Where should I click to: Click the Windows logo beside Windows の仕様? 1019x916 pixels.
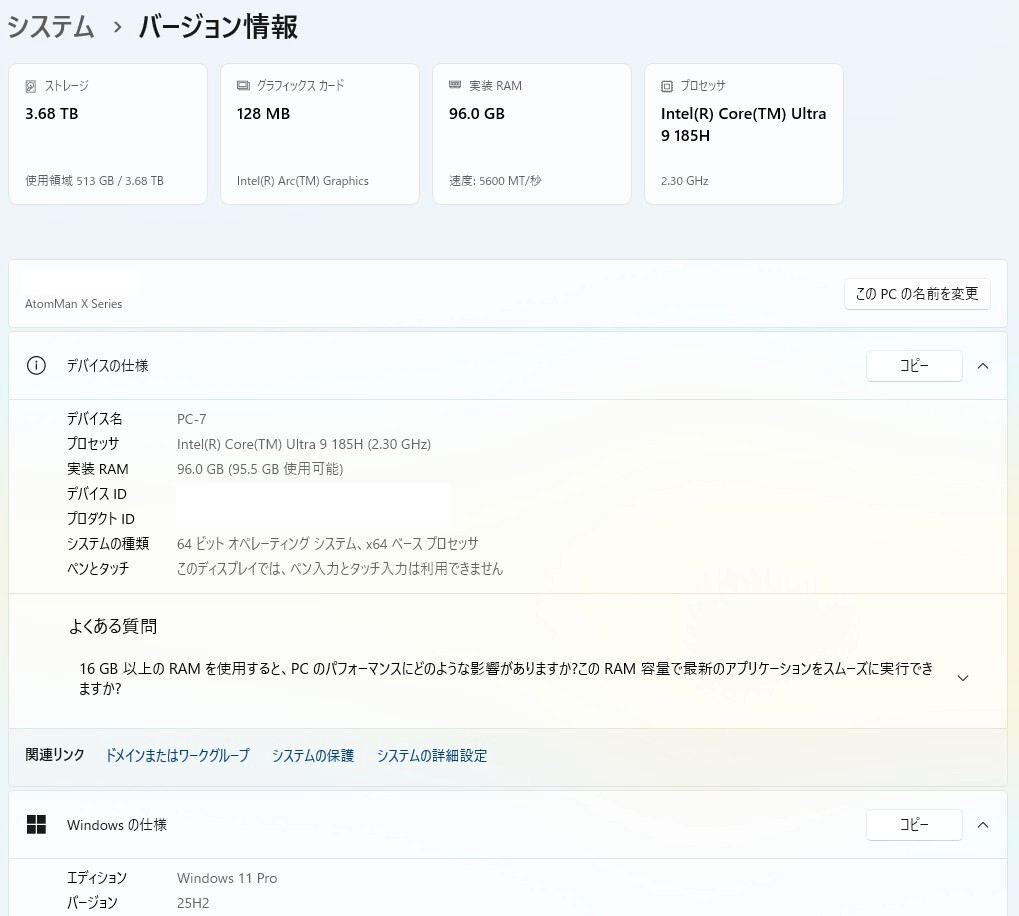click(x=36, y=825)
